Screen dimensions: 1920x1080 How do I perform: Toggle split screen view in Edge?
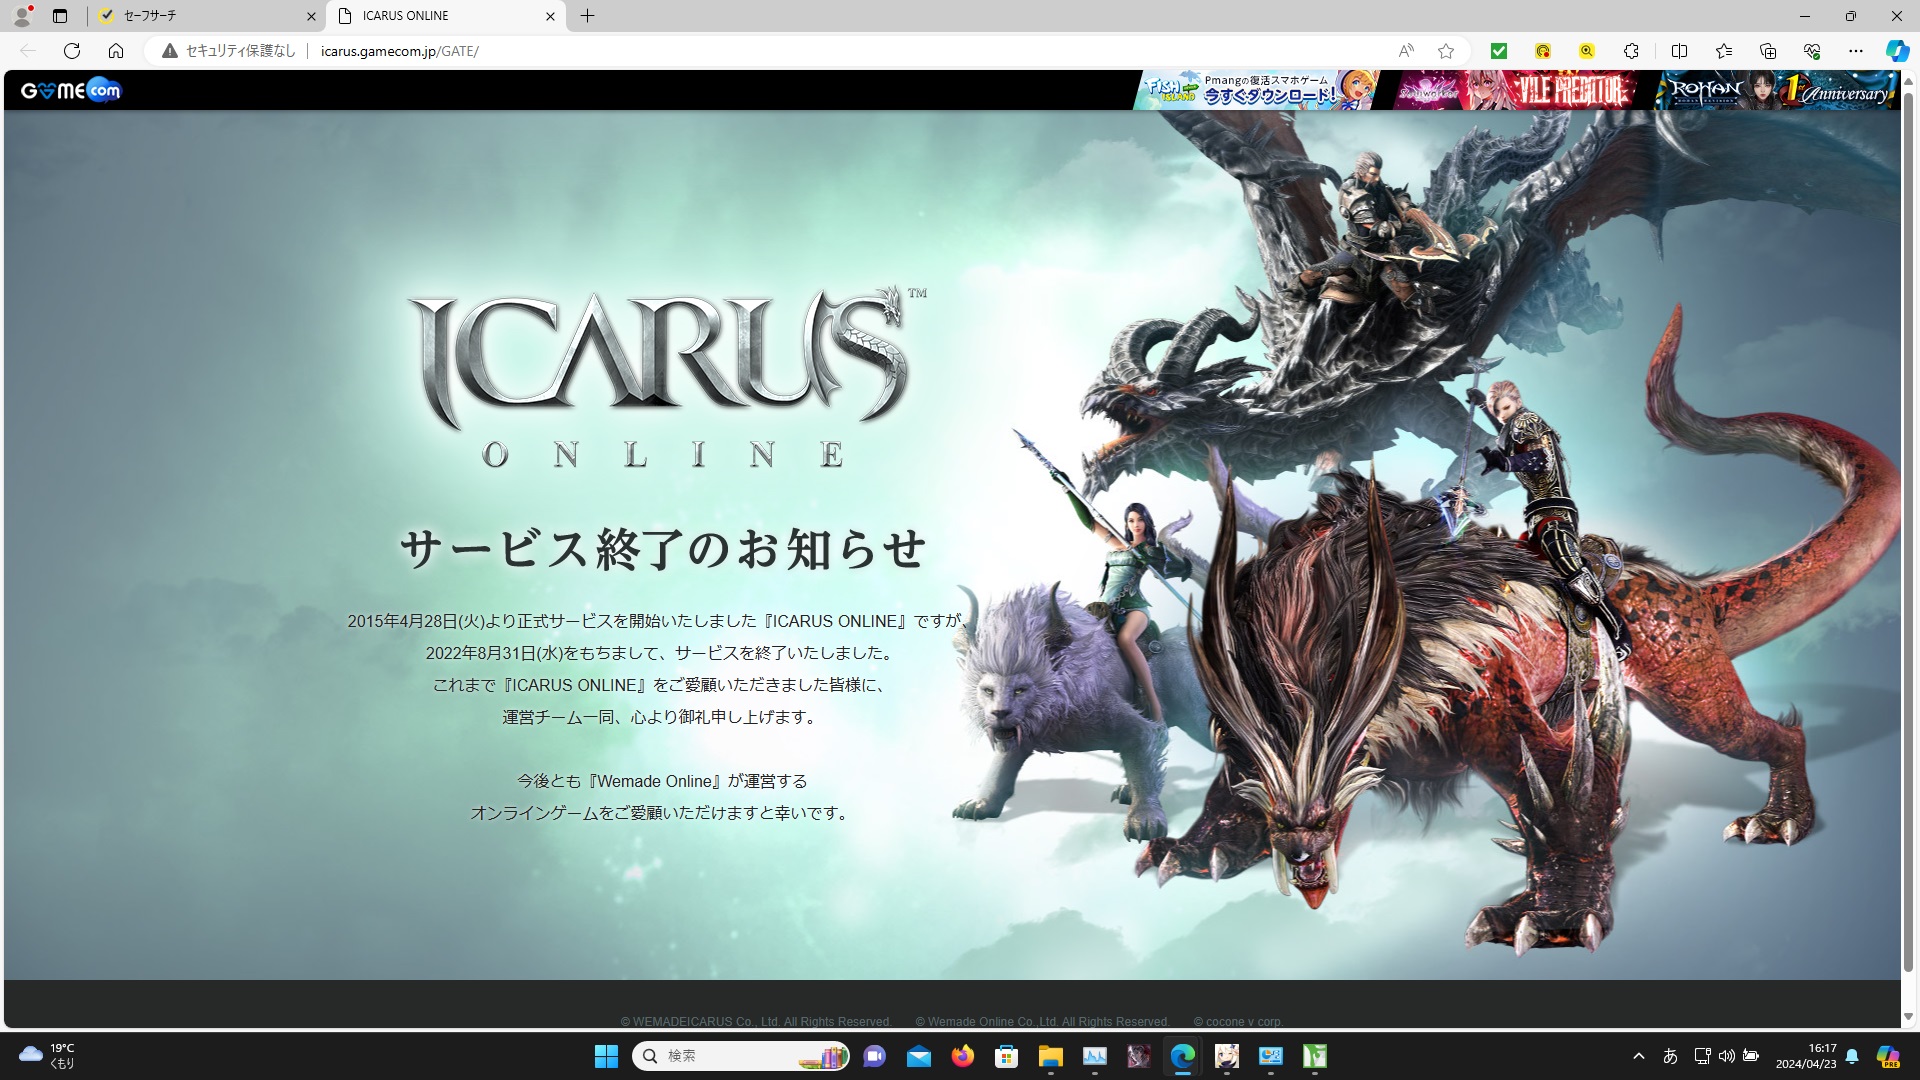[x=1680, y=50]
